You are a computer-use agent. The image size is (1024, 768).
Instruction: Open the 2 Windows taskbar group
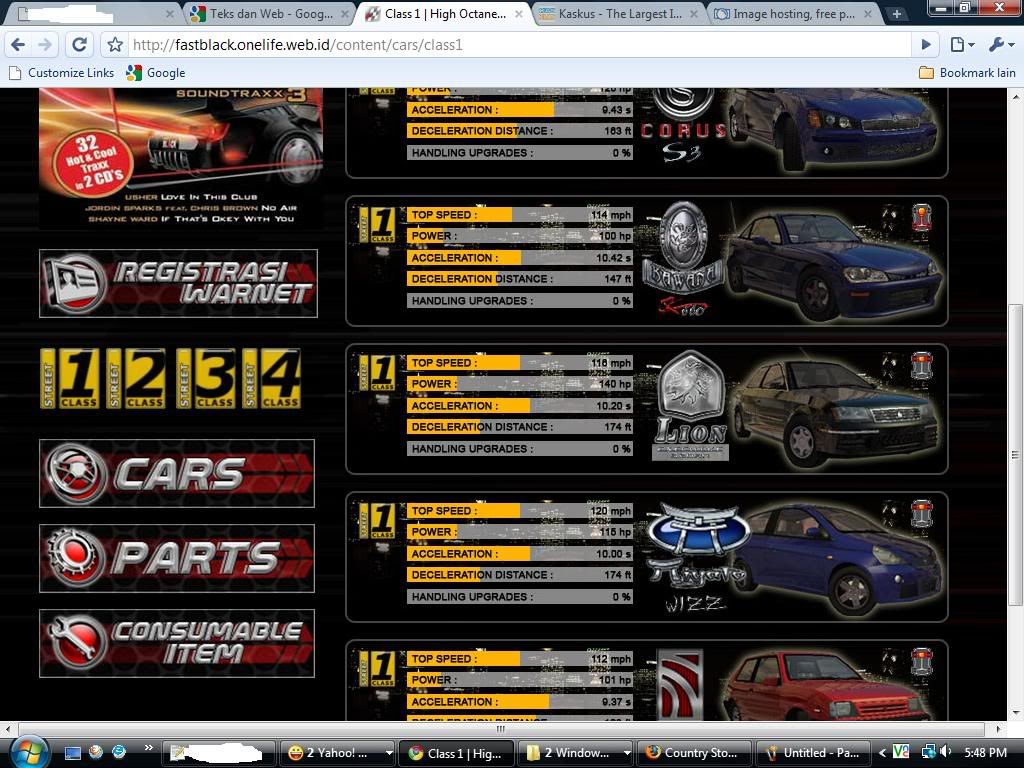[x=575, y=753]
